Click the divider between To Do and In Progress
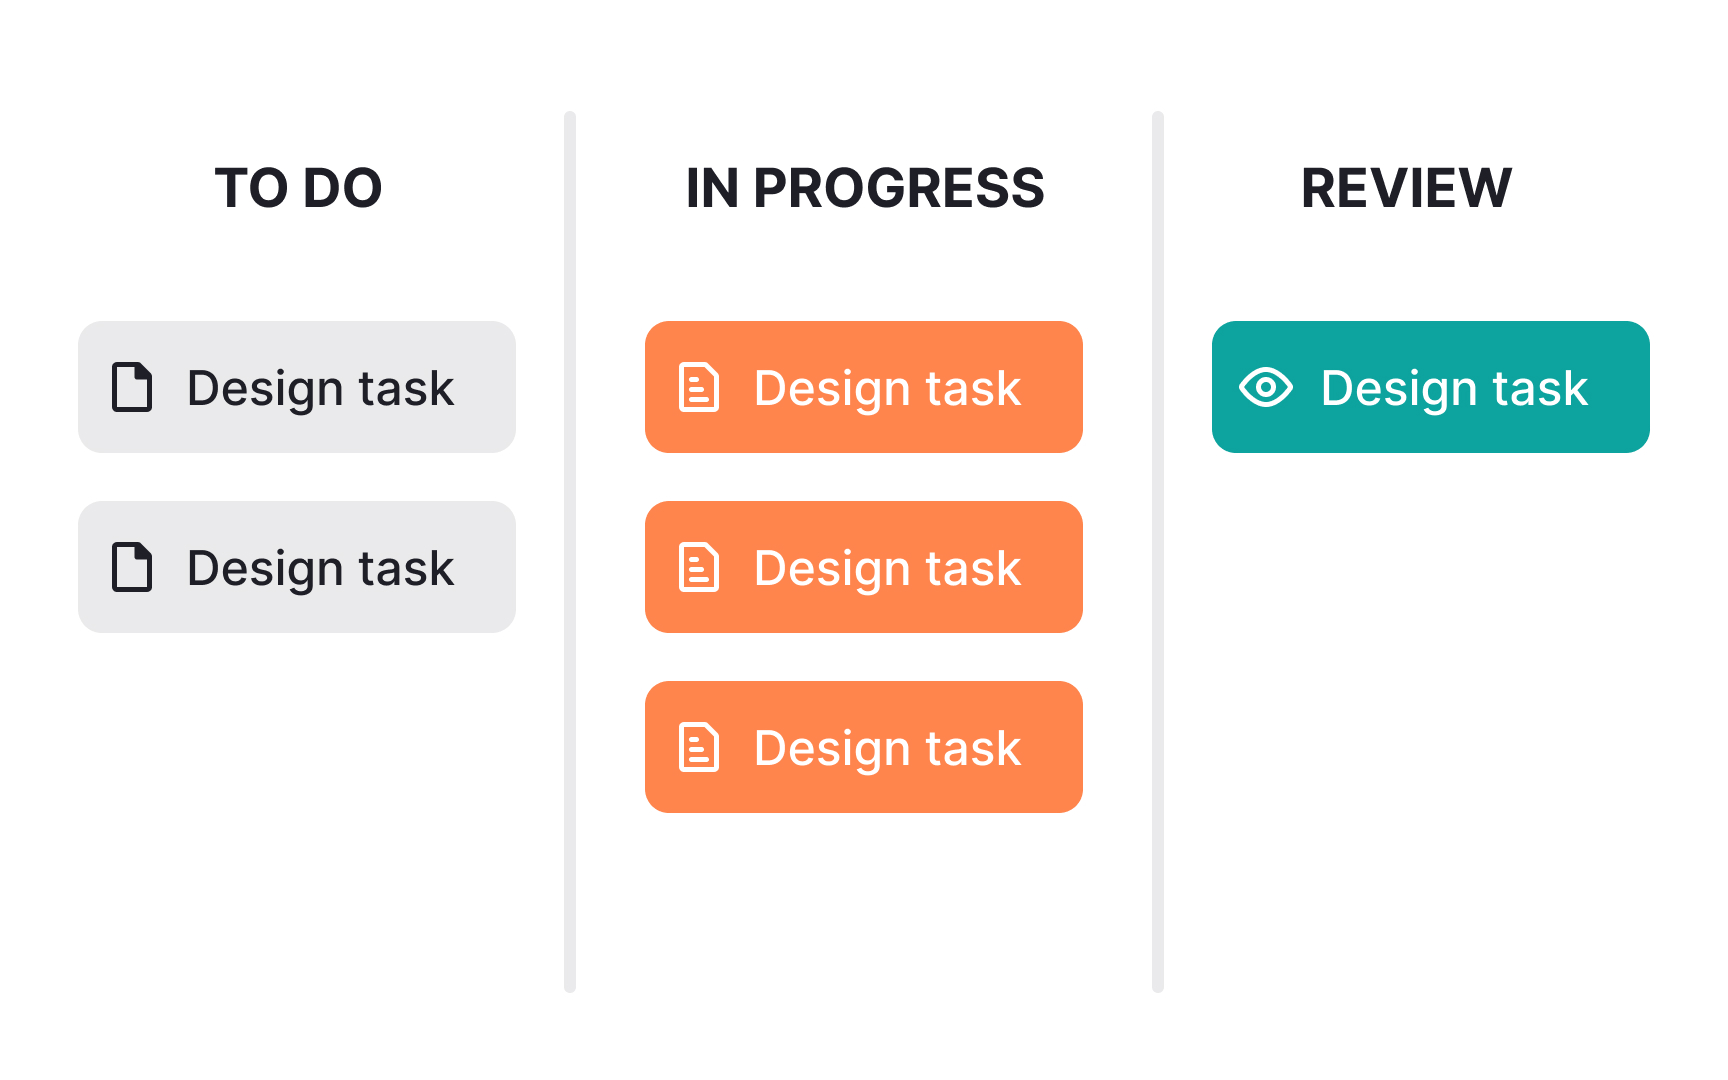The image size is (1728, 1080). point(570,550)
